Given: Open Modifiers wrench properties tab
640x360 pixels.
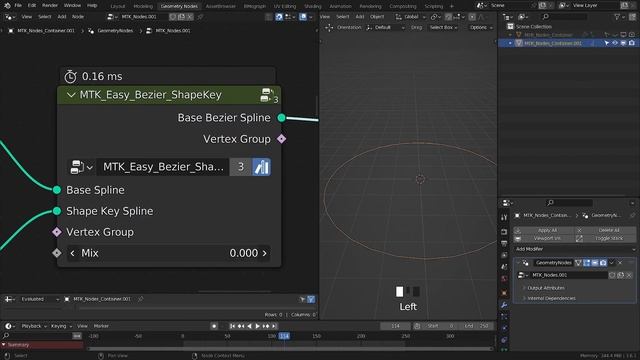Looking at the screenshot, I should click(504, 305).
